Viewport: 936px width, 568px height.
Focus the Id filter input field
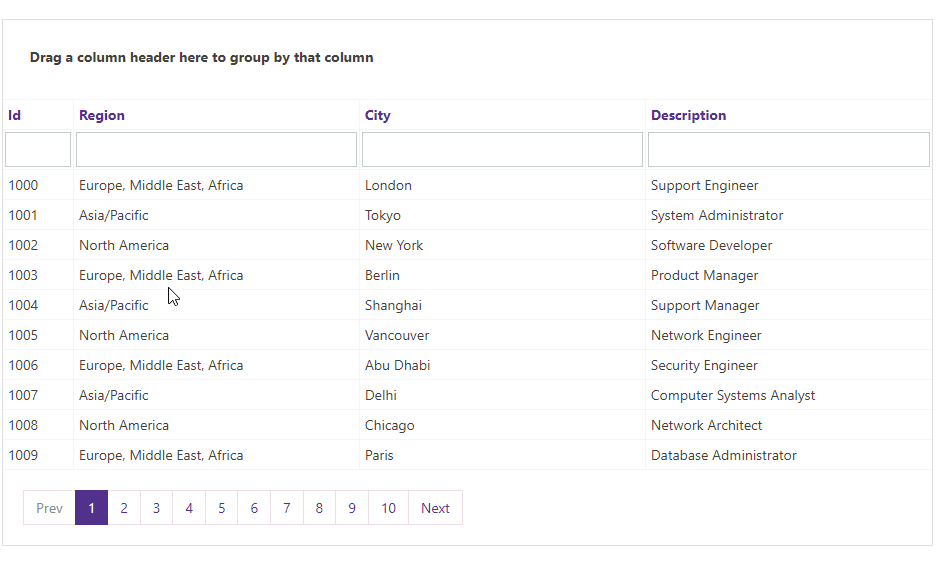(x=38, y=150)
